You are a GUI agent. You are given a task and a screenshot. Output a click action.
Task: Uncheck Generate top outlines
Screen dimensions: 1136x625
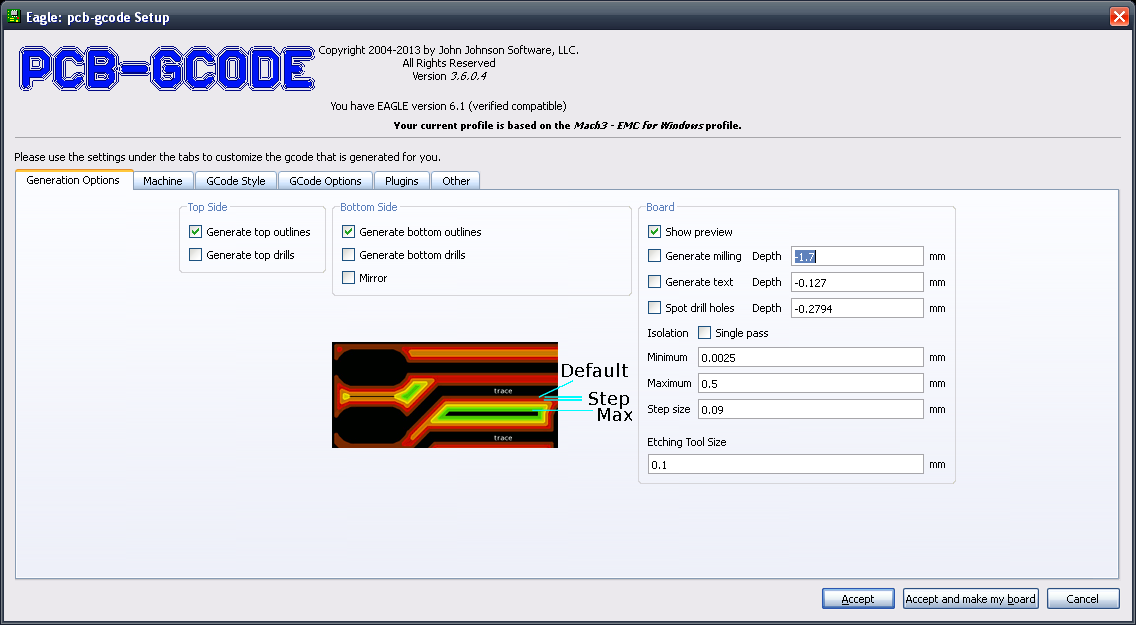pyautogui.click(x=196, y=232)
